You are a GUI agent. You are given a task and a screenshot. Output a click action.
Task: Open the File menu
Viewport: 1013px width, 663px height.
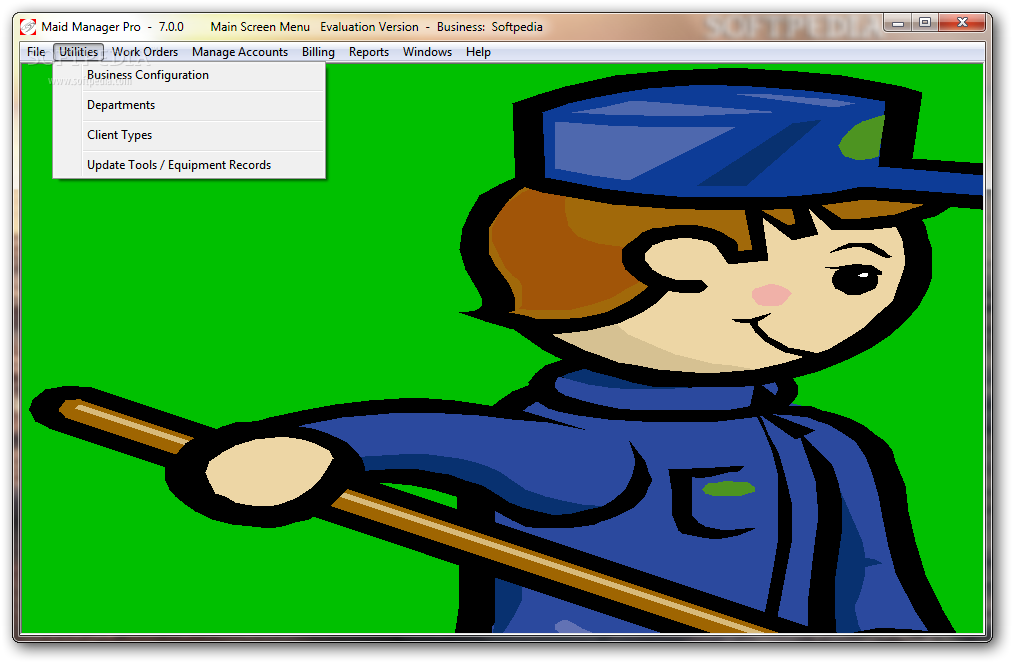pos(36,52)
